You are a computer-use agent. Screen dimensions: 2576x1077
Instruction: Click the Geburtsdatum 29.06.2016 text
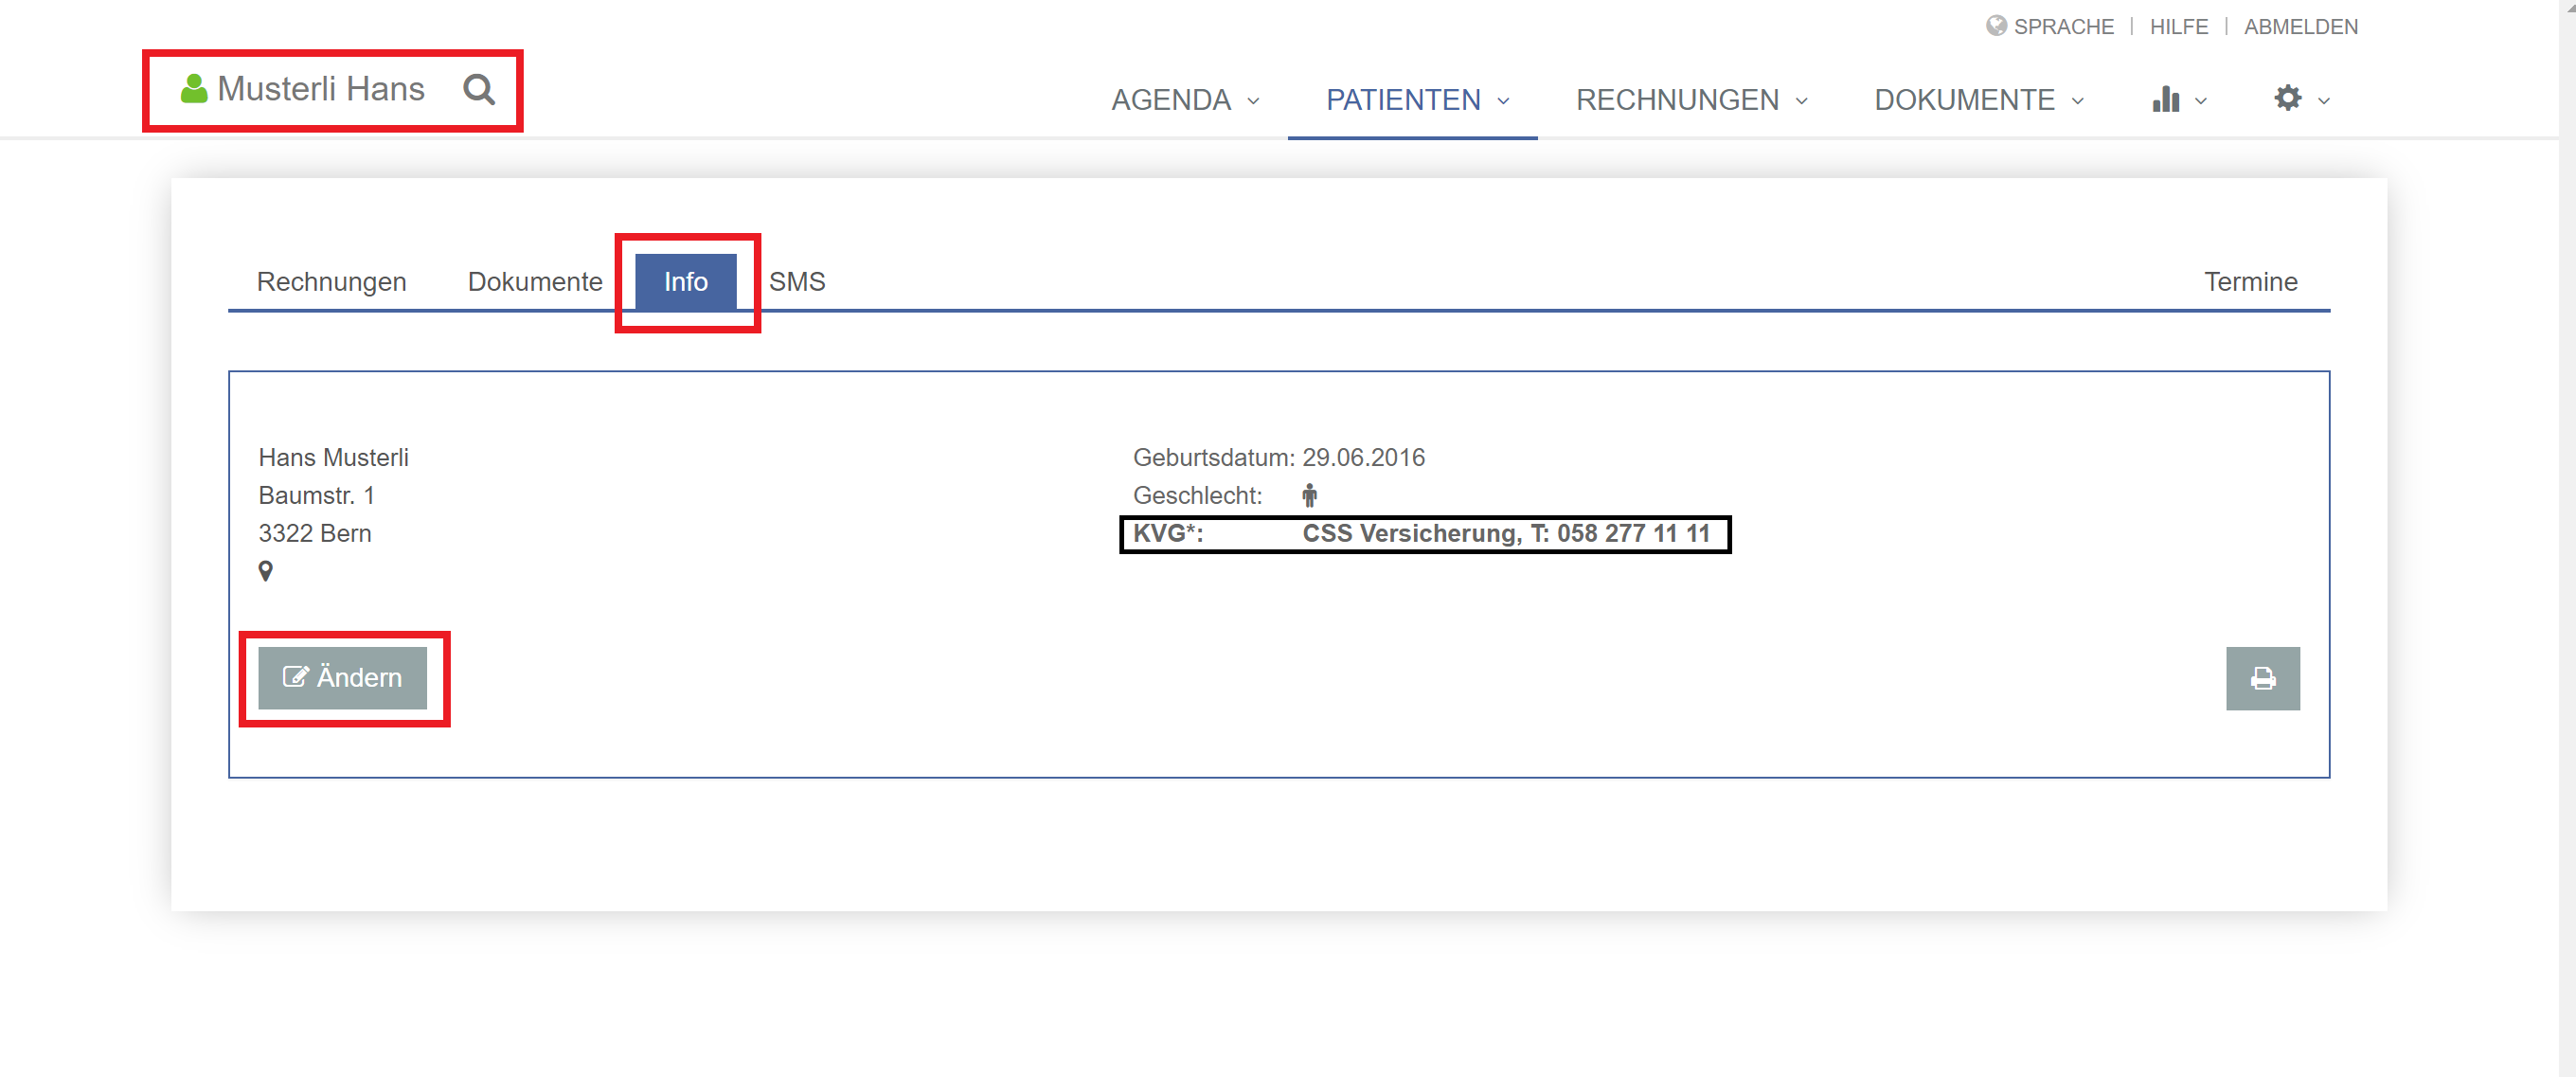click(1278, 458)
